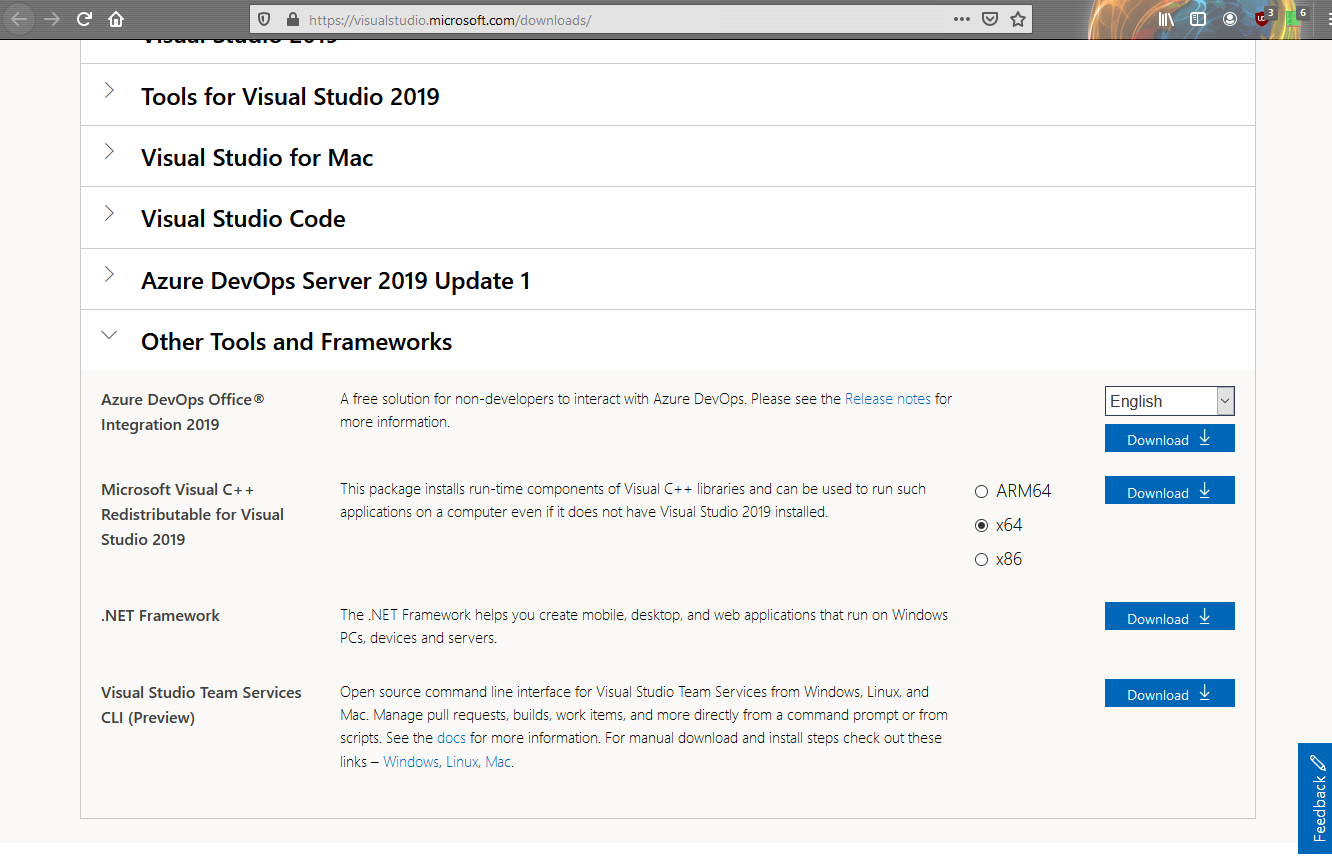The image size is (1332, 867).
Task: Open the Firefox Library
Action: (x=1166, y=19)
